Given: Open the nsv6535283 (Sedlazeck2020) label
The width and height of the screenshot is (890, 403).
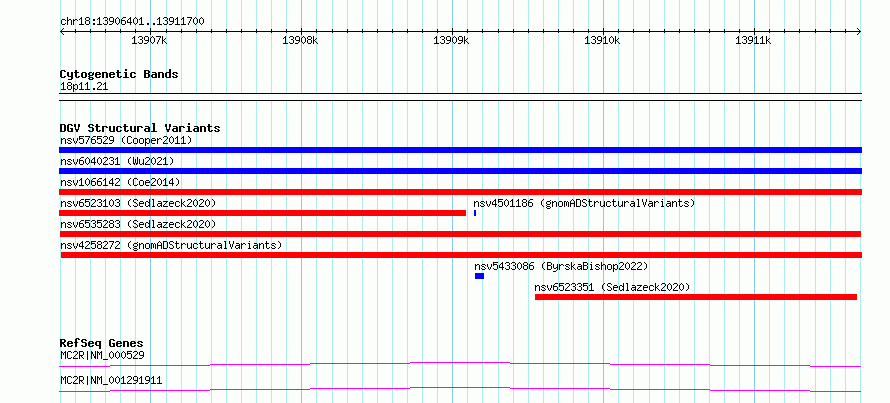Looking at the screenshot, I should (x=138, y=224).
